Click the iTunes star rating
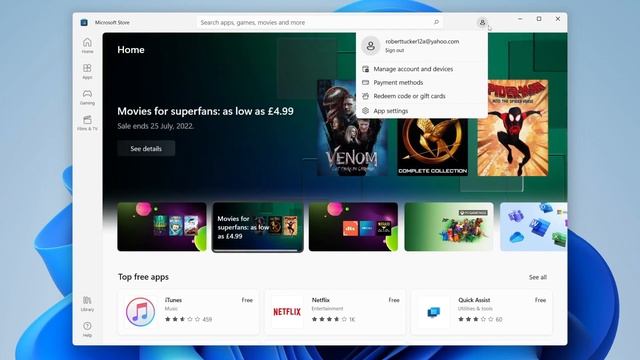The width and height of the screenshot is (640, 360). coord(182,319)
